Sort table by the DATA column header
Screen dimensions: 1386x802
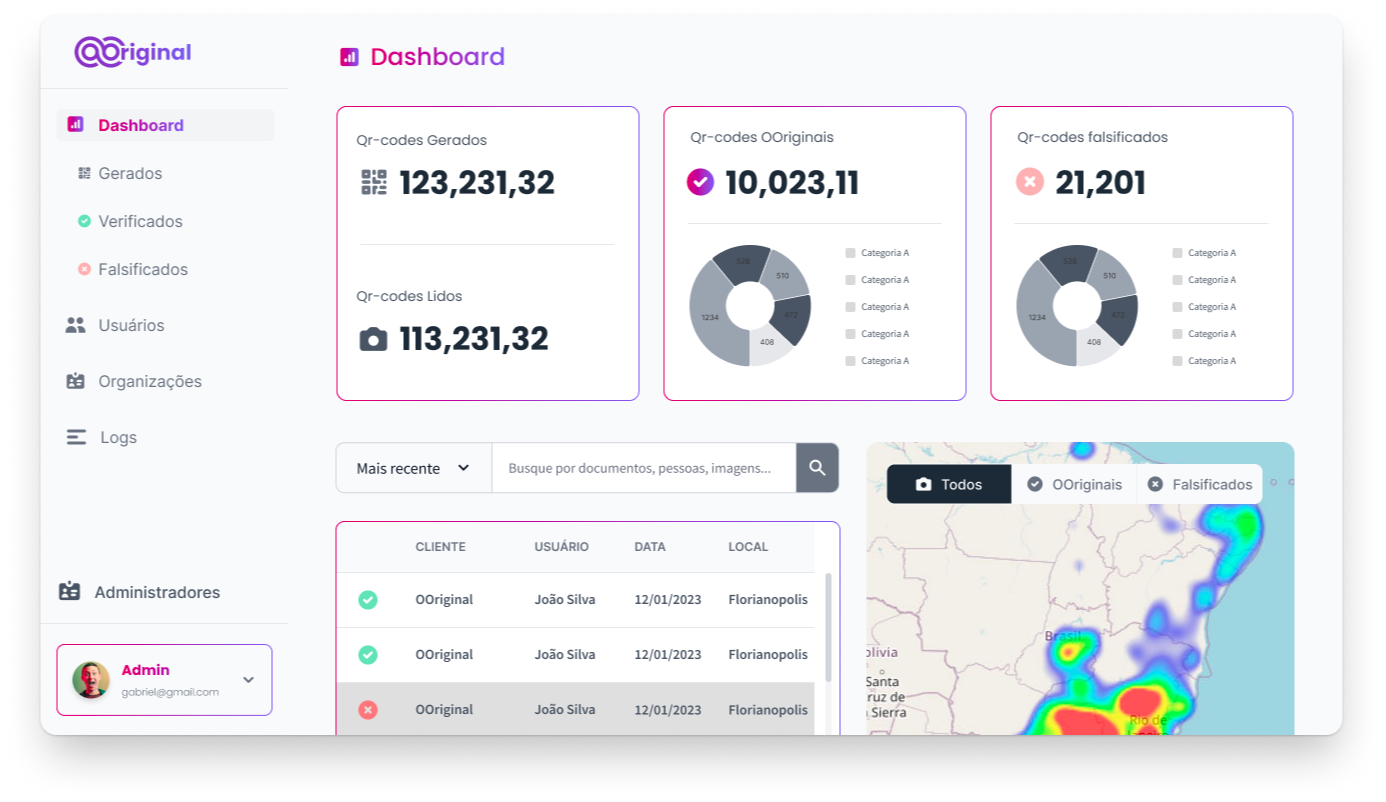coord(650,547)
